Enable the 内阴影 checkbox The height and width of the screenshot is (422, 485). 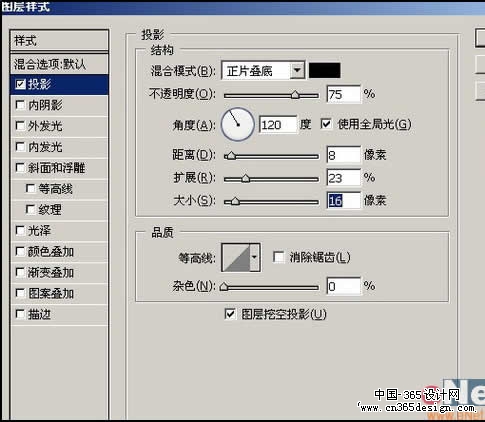point(20,105)
